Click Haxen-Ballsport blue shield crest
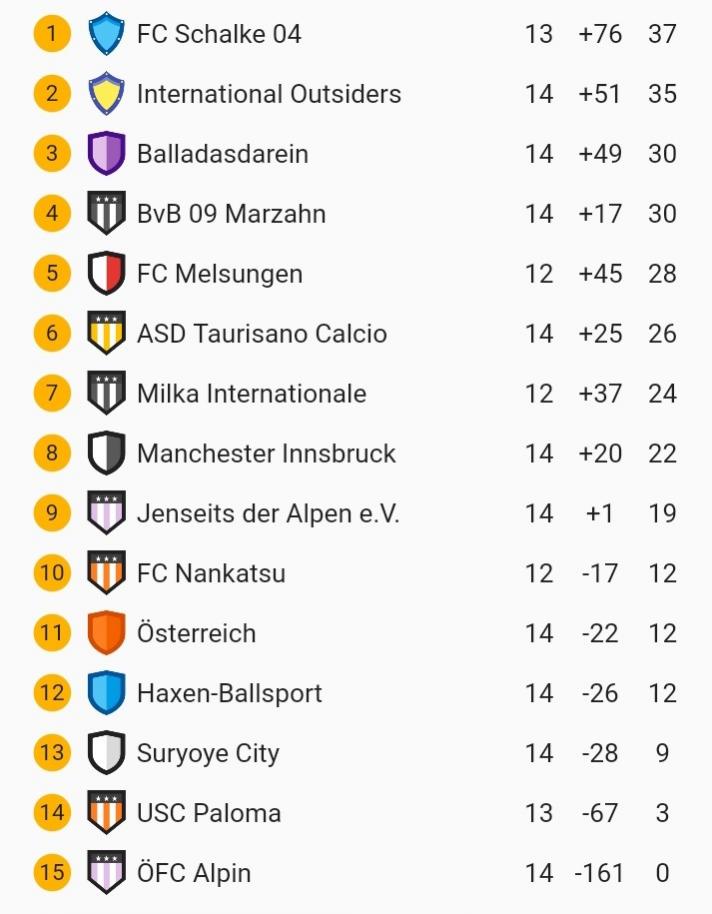Screen dimensions: 712x914 106,693
